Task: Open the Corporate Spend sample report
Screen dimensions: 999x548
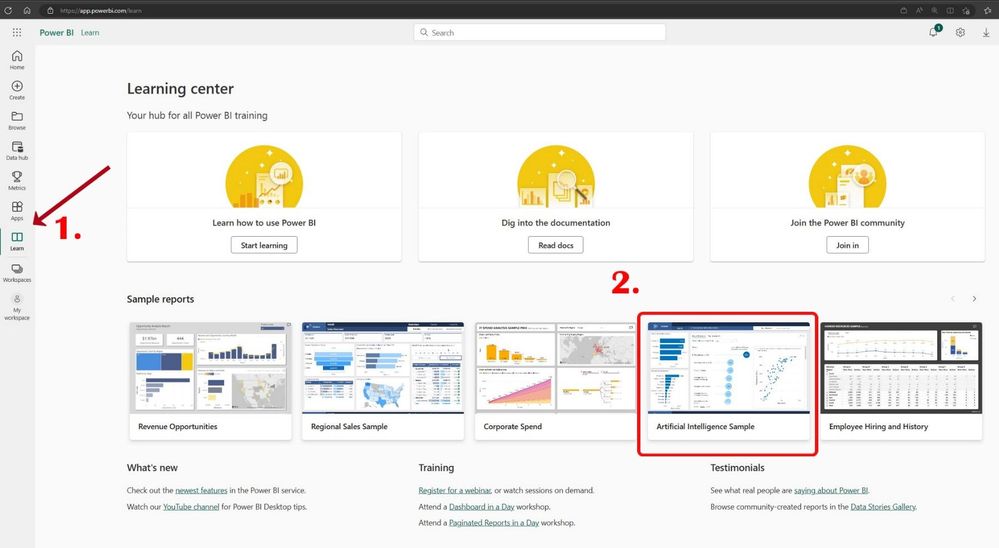Action: pos(556,381)
